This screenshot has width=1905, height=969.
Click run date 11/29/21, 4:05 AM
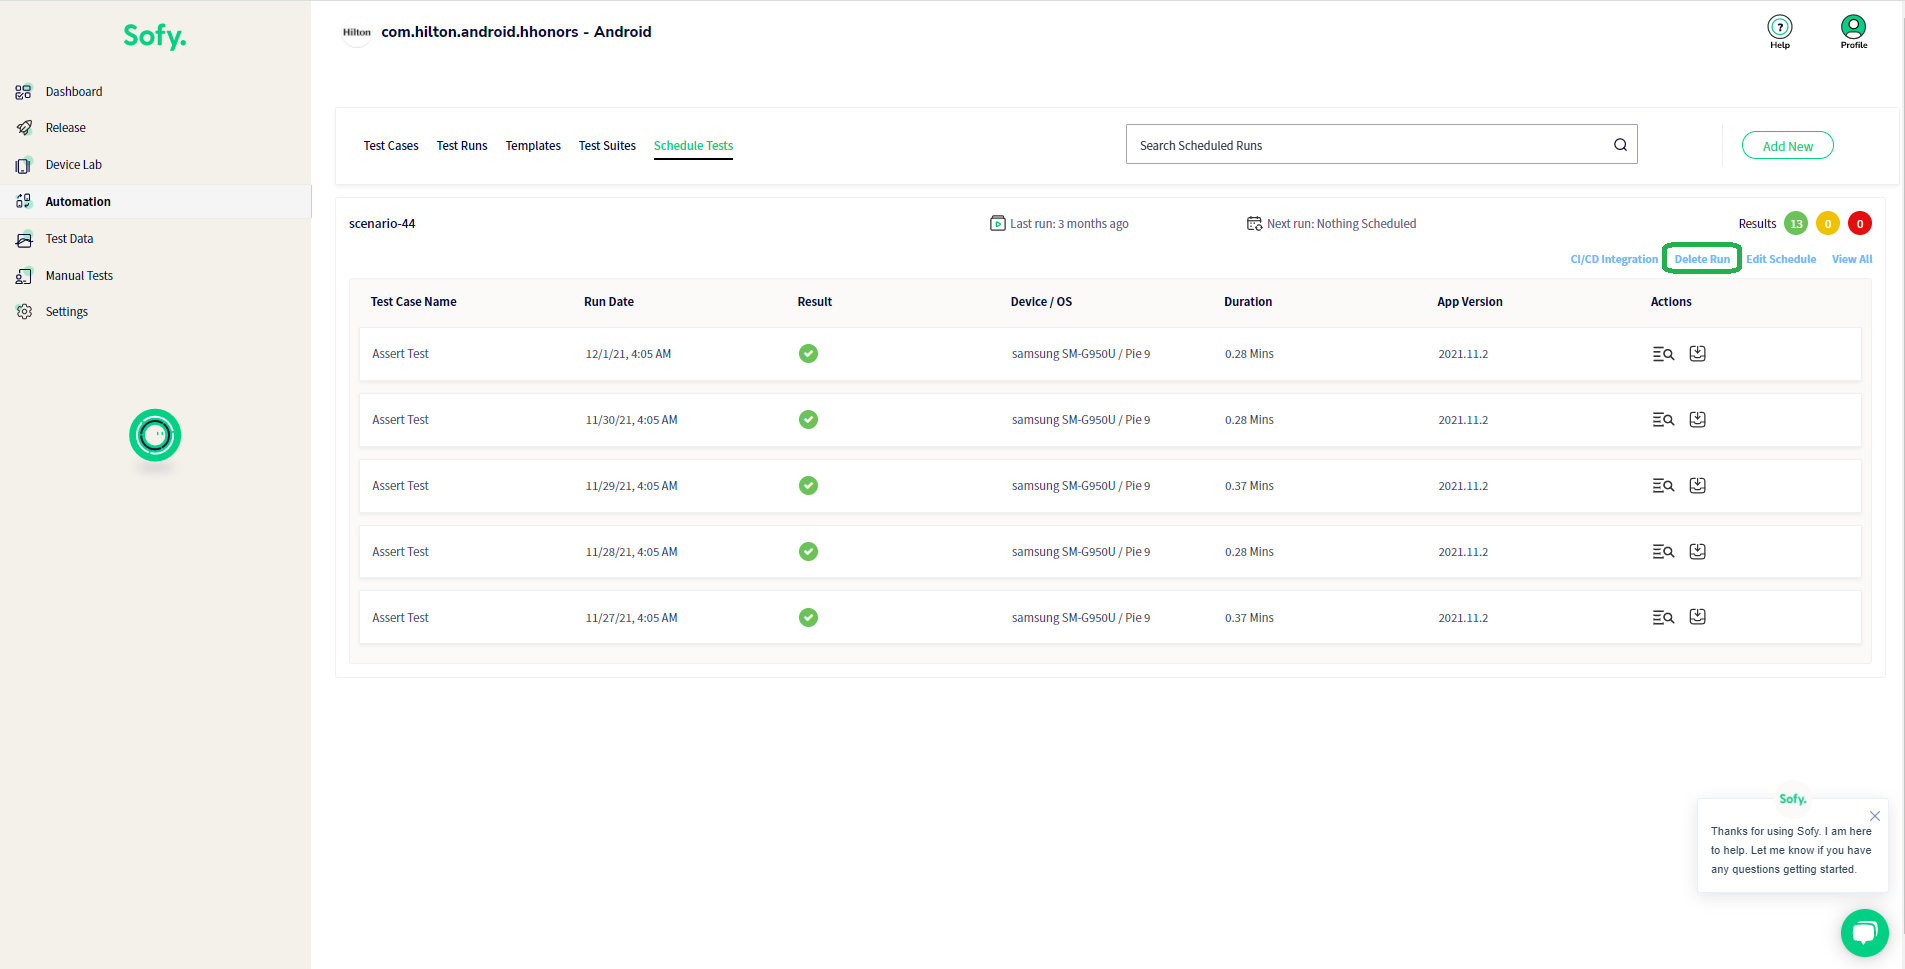click(631, 486)
